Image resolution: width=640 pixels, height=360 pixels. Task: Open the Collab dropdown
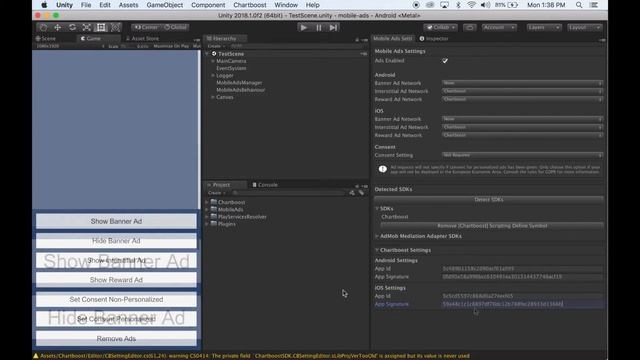click(440, 27)
